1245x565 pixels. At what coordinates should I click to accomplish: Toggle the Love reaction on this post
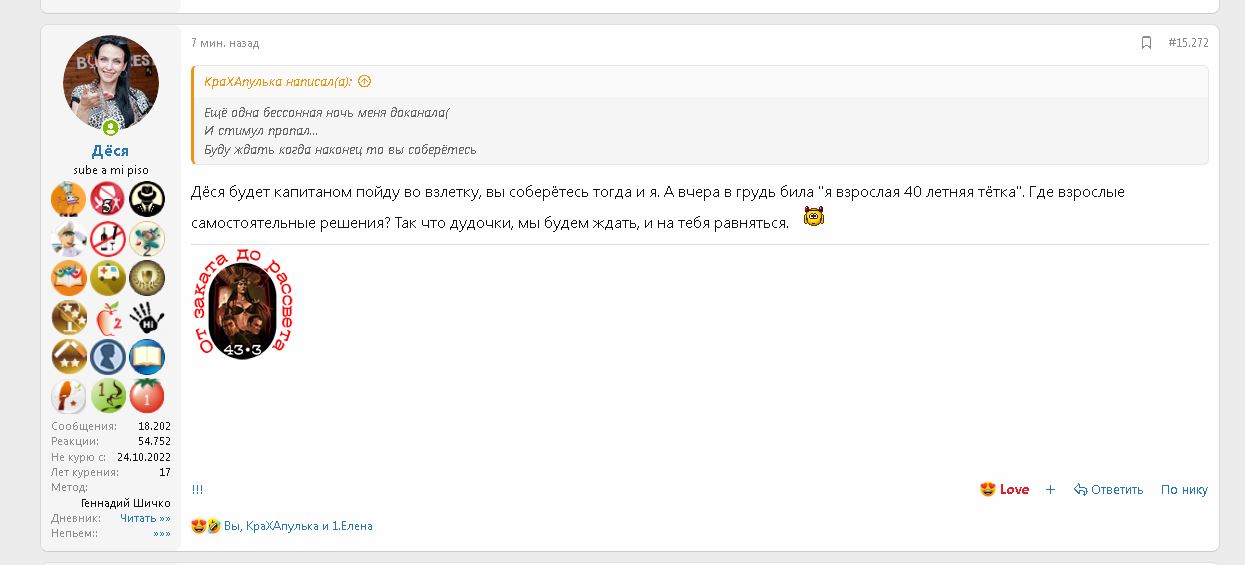(1005, 490)
